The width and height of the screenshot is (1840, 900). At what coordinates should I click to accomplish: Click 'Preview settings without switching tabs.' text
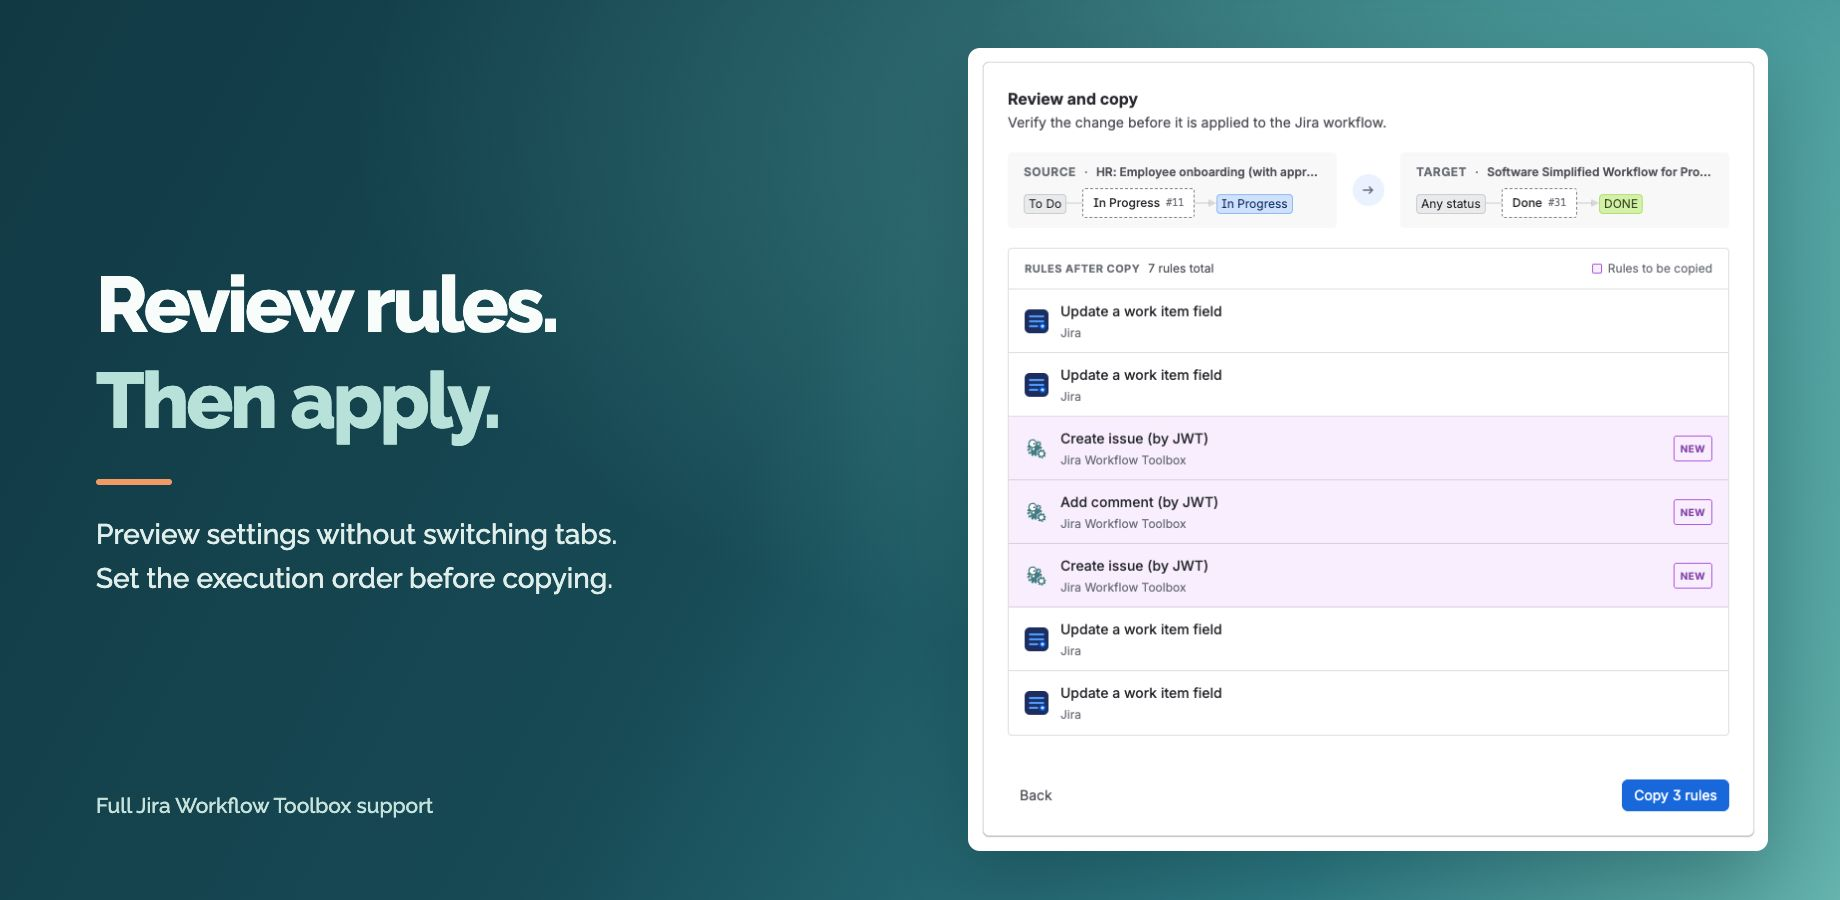(356, 535)
